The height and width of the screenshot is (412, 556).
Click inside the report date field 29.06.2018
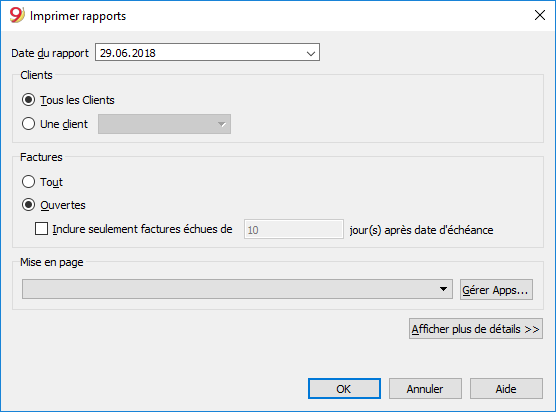(207, 52)
